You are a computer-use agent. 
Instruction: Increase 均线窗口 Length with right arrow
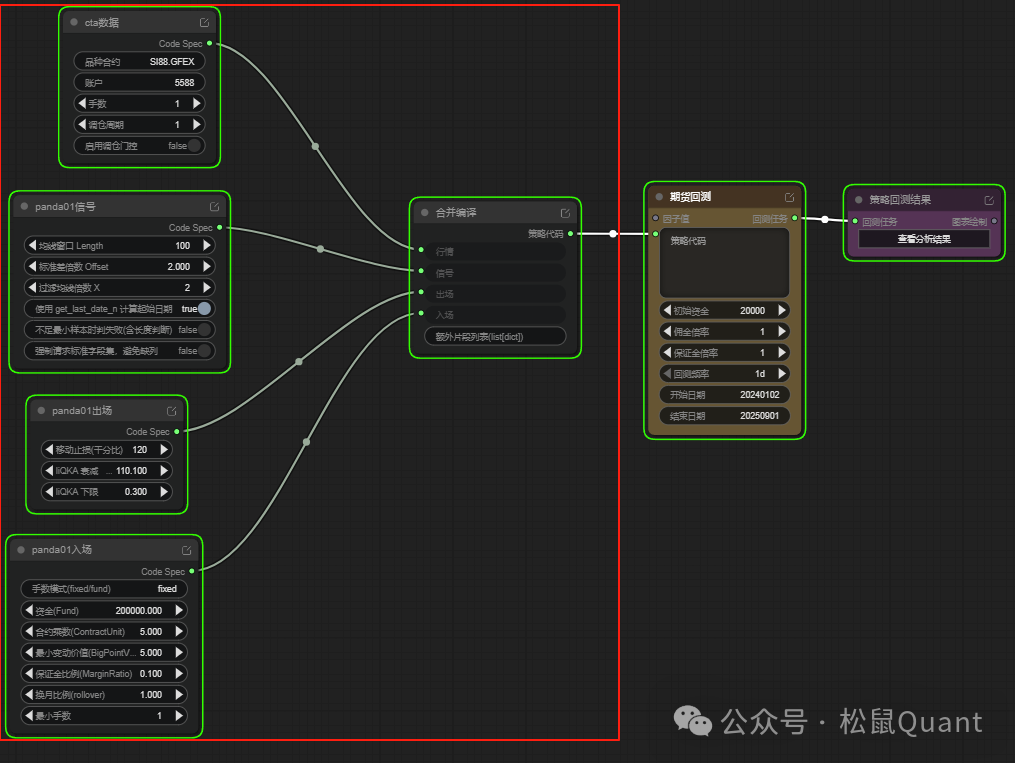(207, 246)
